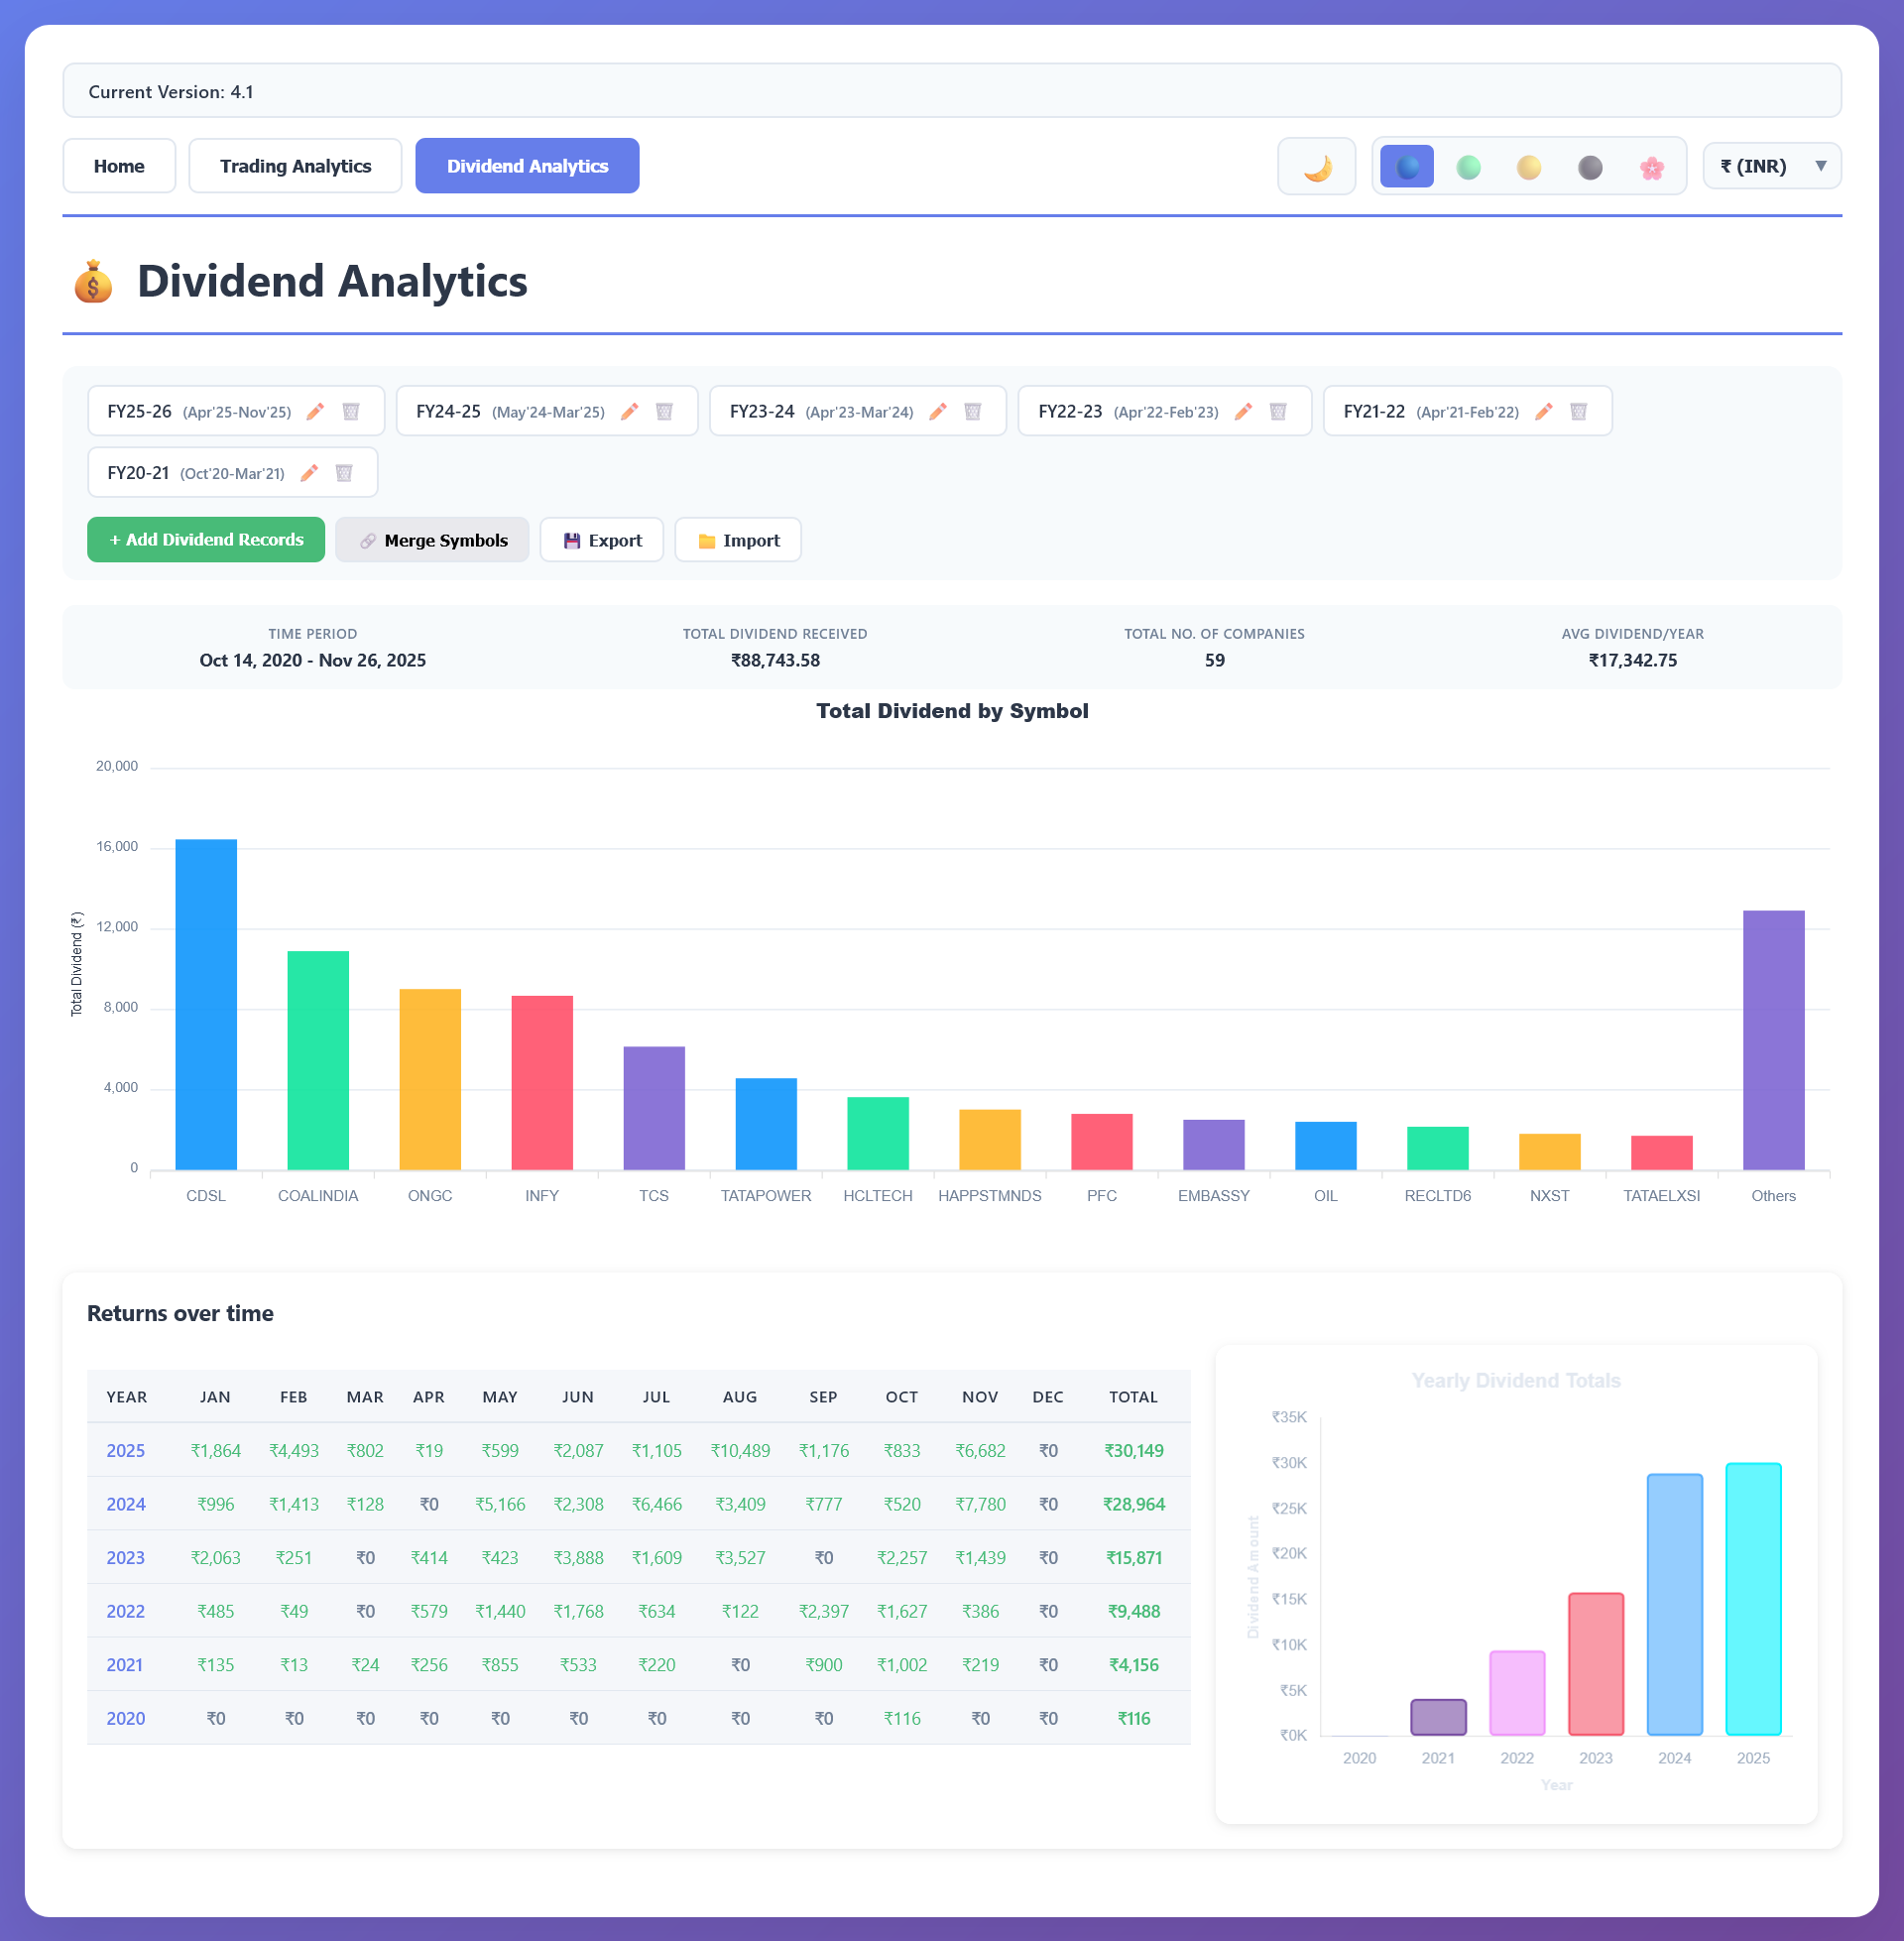
Task: Remove FY21-22 with its trash icon
Action: point(1579,412)
